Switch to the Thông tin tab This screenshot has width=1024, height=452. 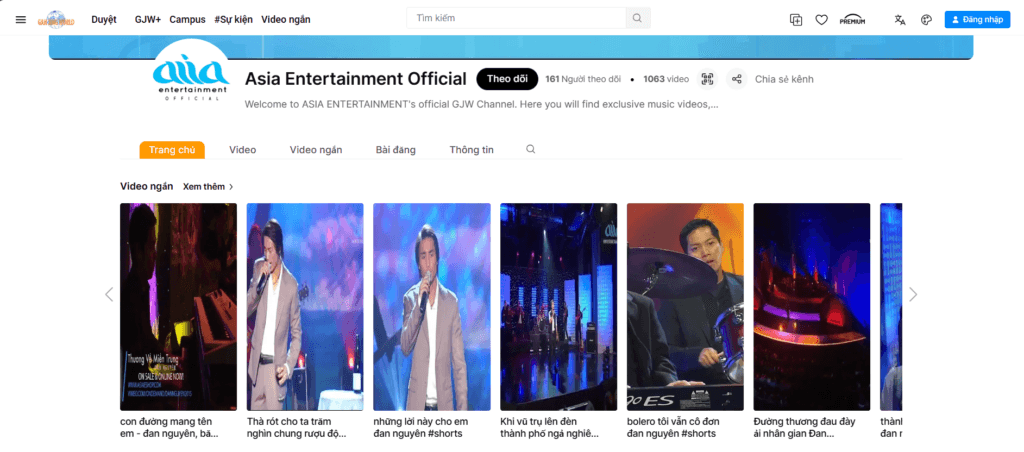coord(472,150)
